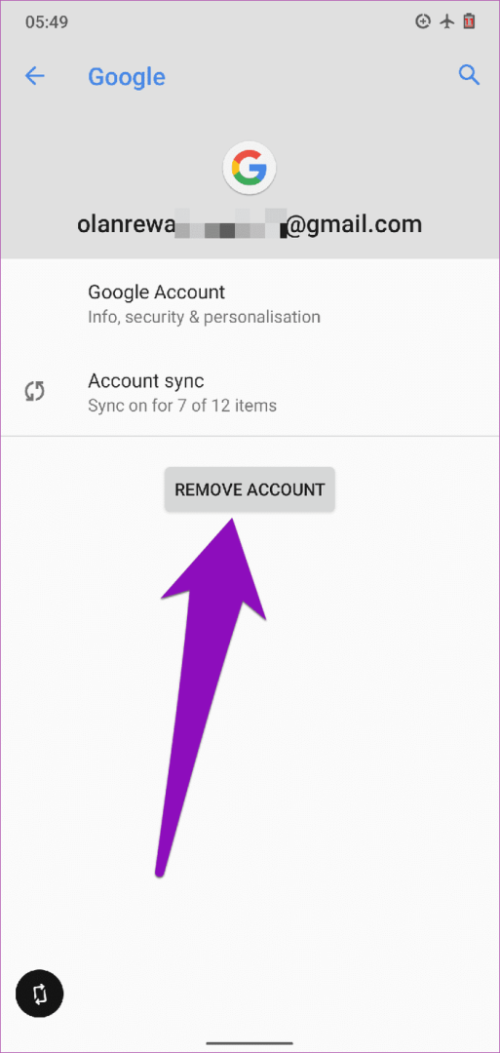Viewport: 500px width, 1053px height.
Task: Select the Google page title
Action: point(127,77)
